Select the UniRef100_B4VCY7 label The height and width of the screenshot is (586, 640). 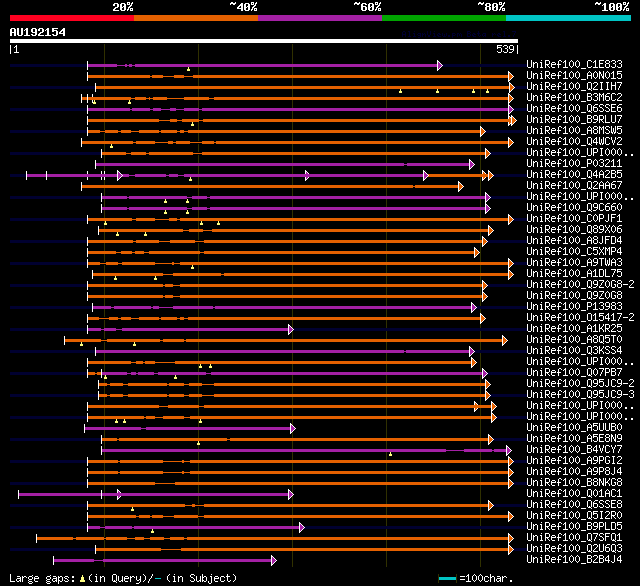click(x=574, y=450)
